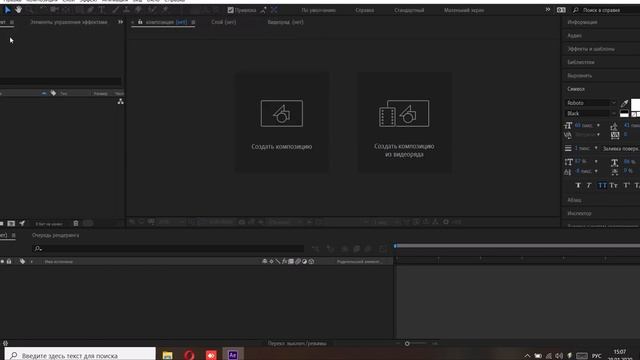Select the Маленький экран workspace

(464, 10)
